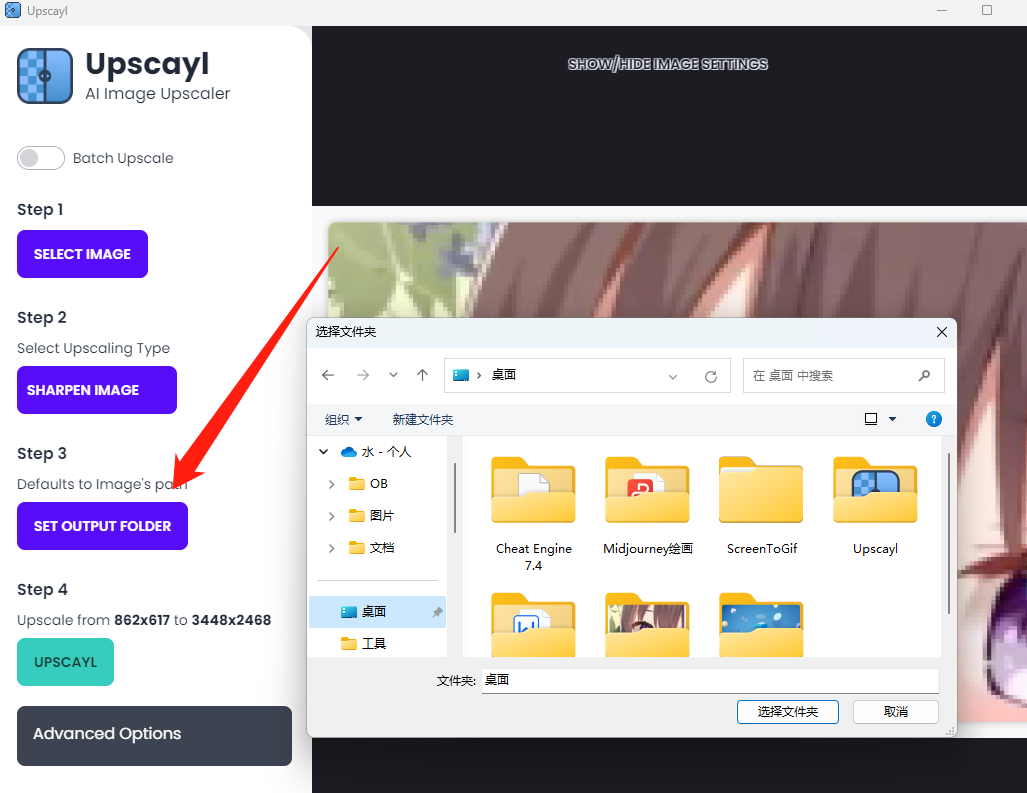Open help with the question mark icon
1027x793 pixels.
coord(933,419)
